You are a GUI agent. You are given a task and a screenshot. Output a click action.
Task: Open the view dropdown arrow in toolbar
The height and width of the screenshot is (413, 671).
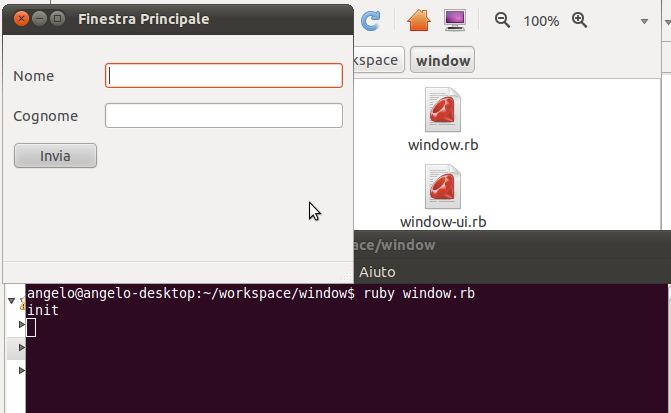click(644, 21)
